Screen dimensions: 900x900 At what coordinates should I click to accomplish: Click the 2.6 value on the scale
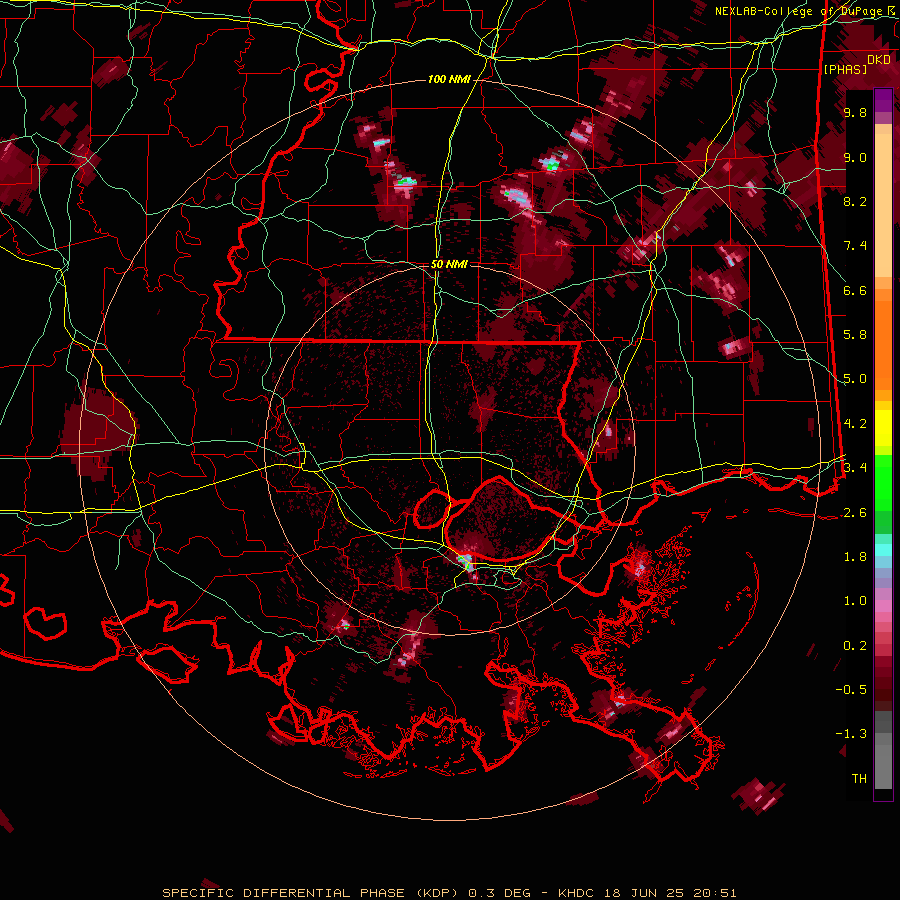(x=855, y=513)
